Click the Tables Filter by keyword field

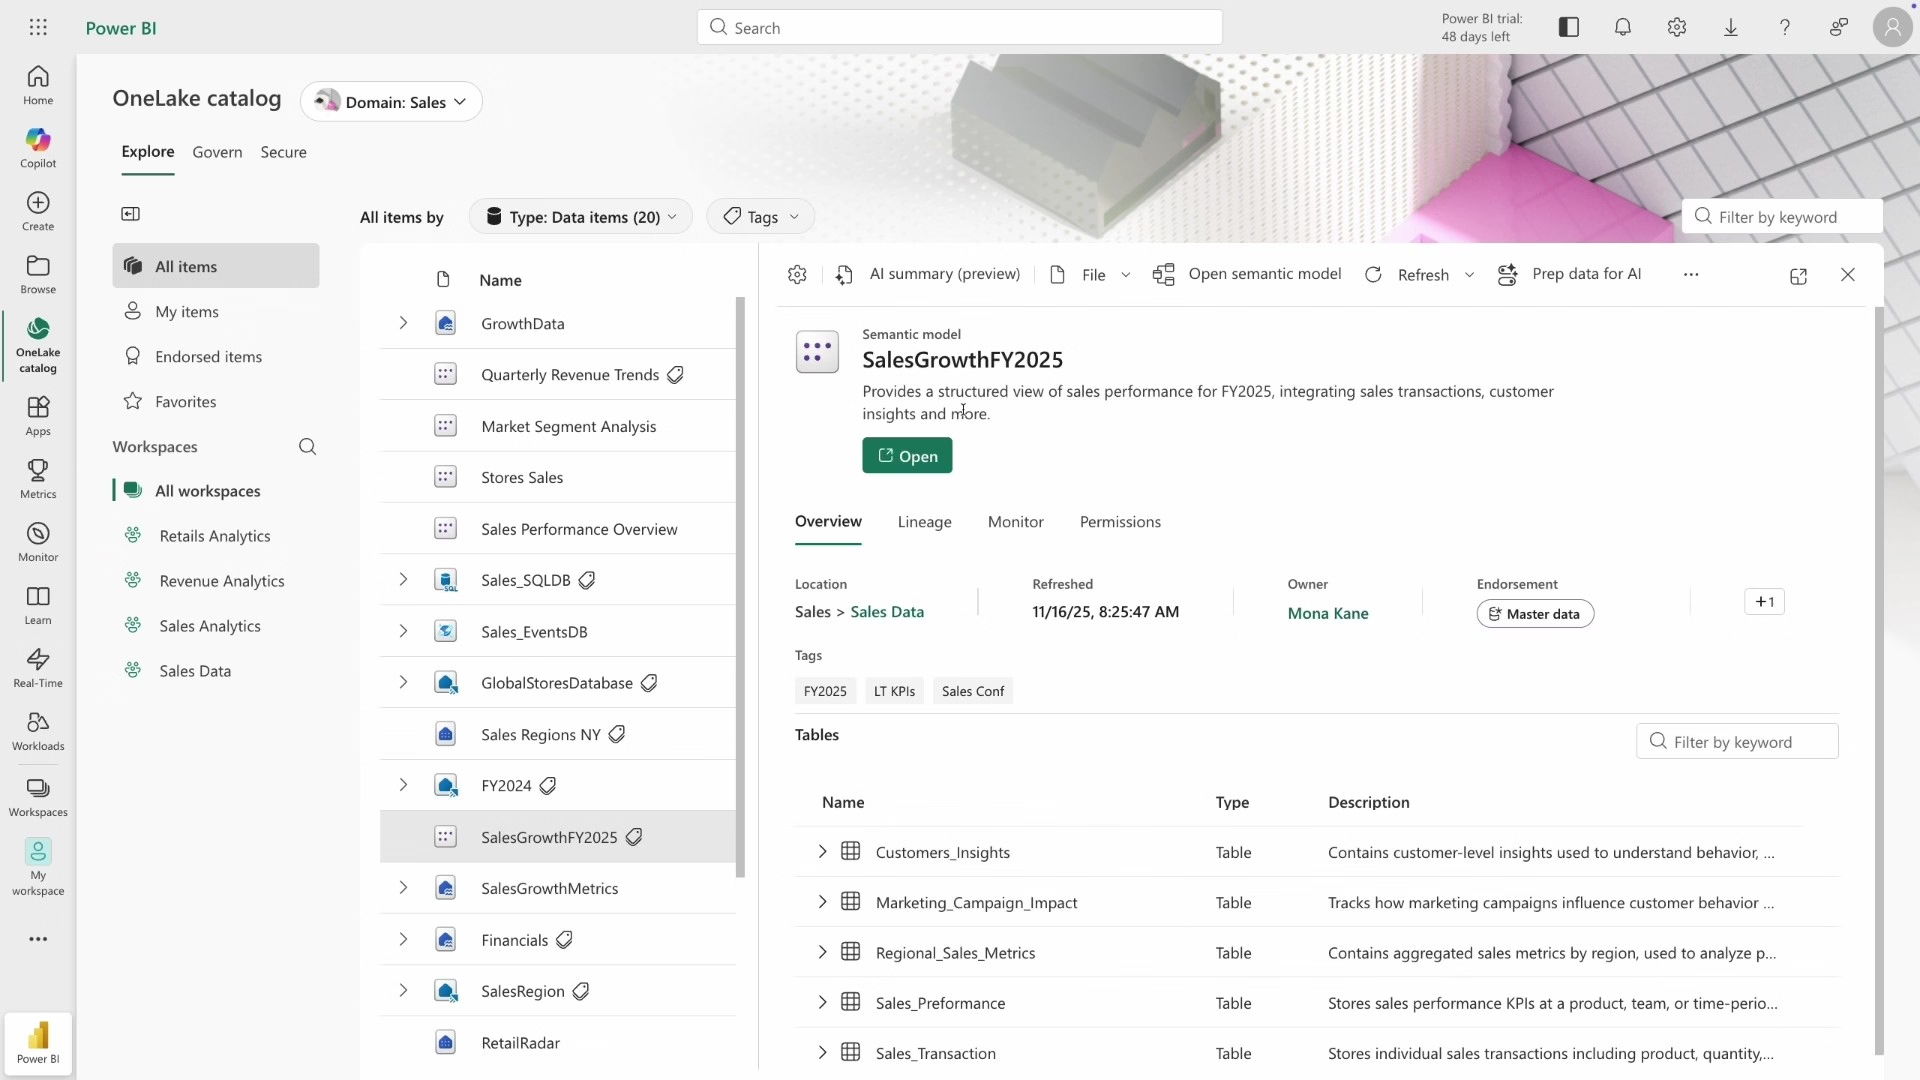point(1737,742)
